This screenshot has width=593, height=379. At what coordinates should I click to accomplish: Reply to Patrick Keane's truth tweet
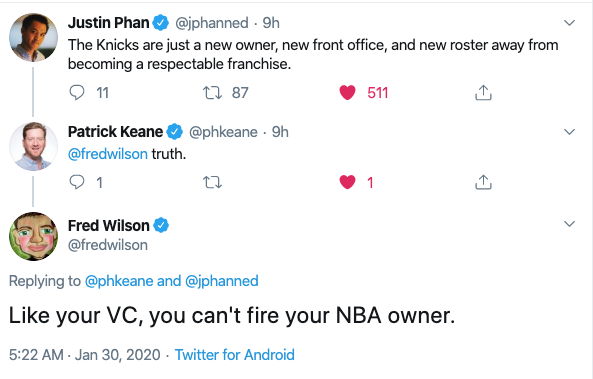coord(77,182)
